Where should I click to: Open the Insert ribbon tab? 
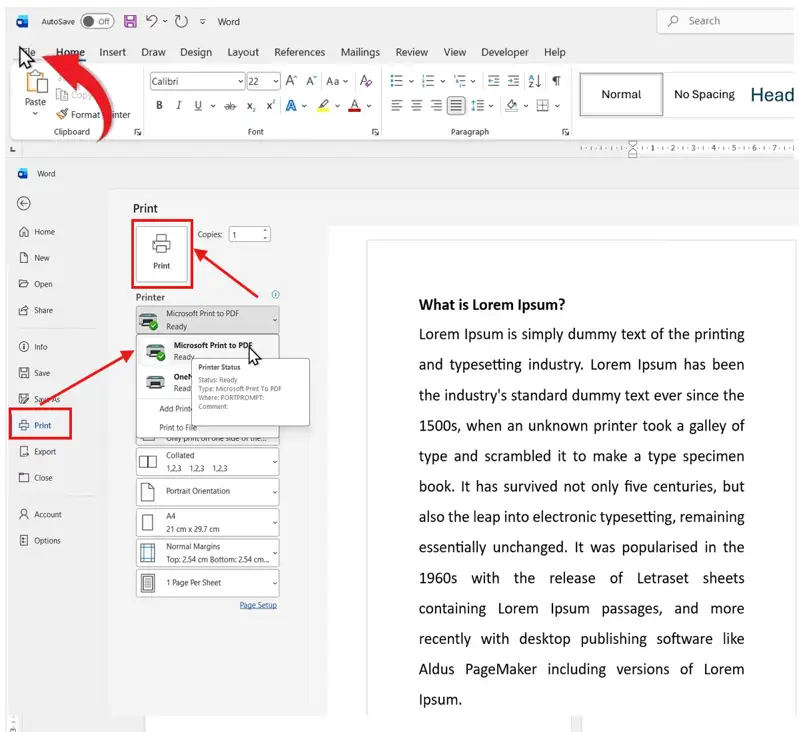click(113, 52)
